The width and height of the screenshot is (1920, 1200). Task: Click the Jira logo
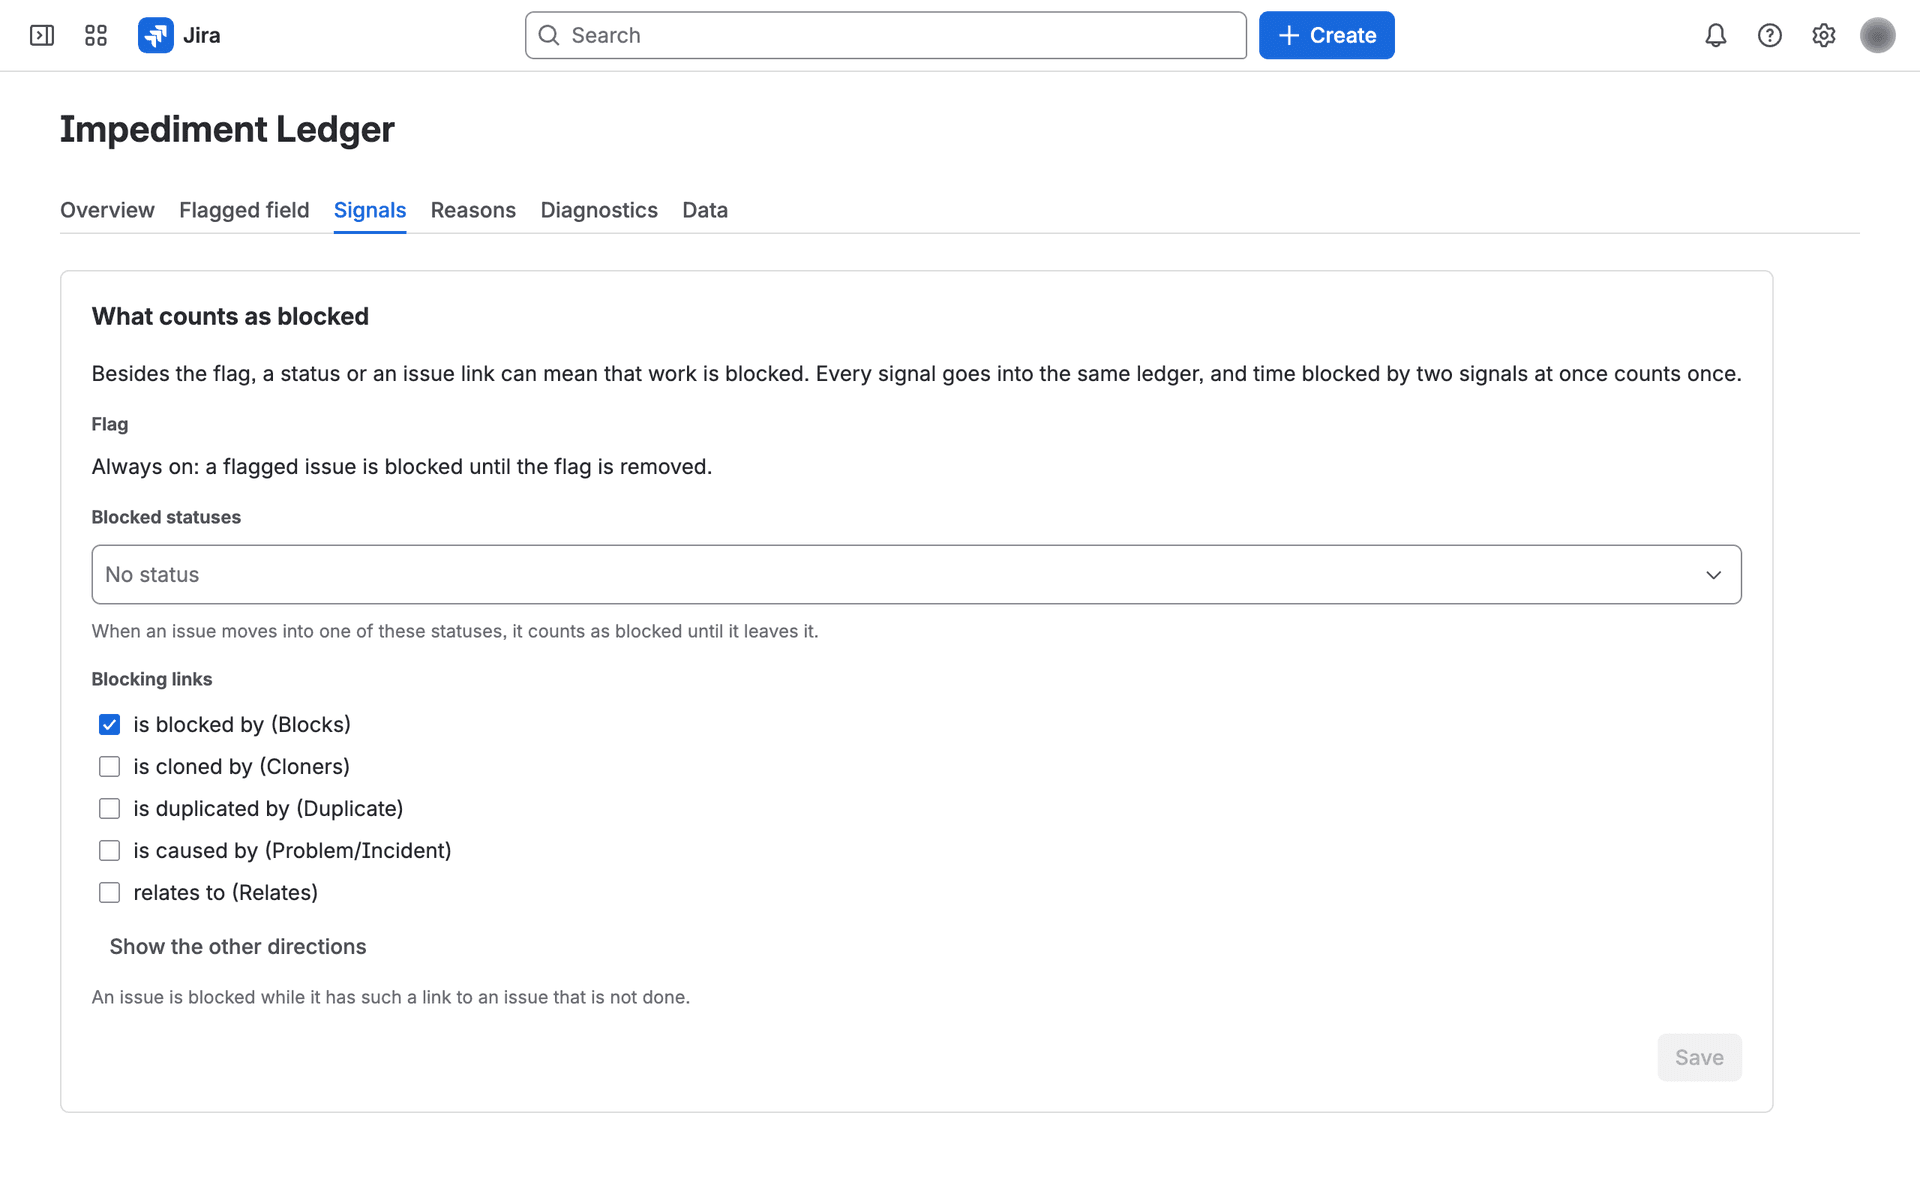[x=179, y=36]
